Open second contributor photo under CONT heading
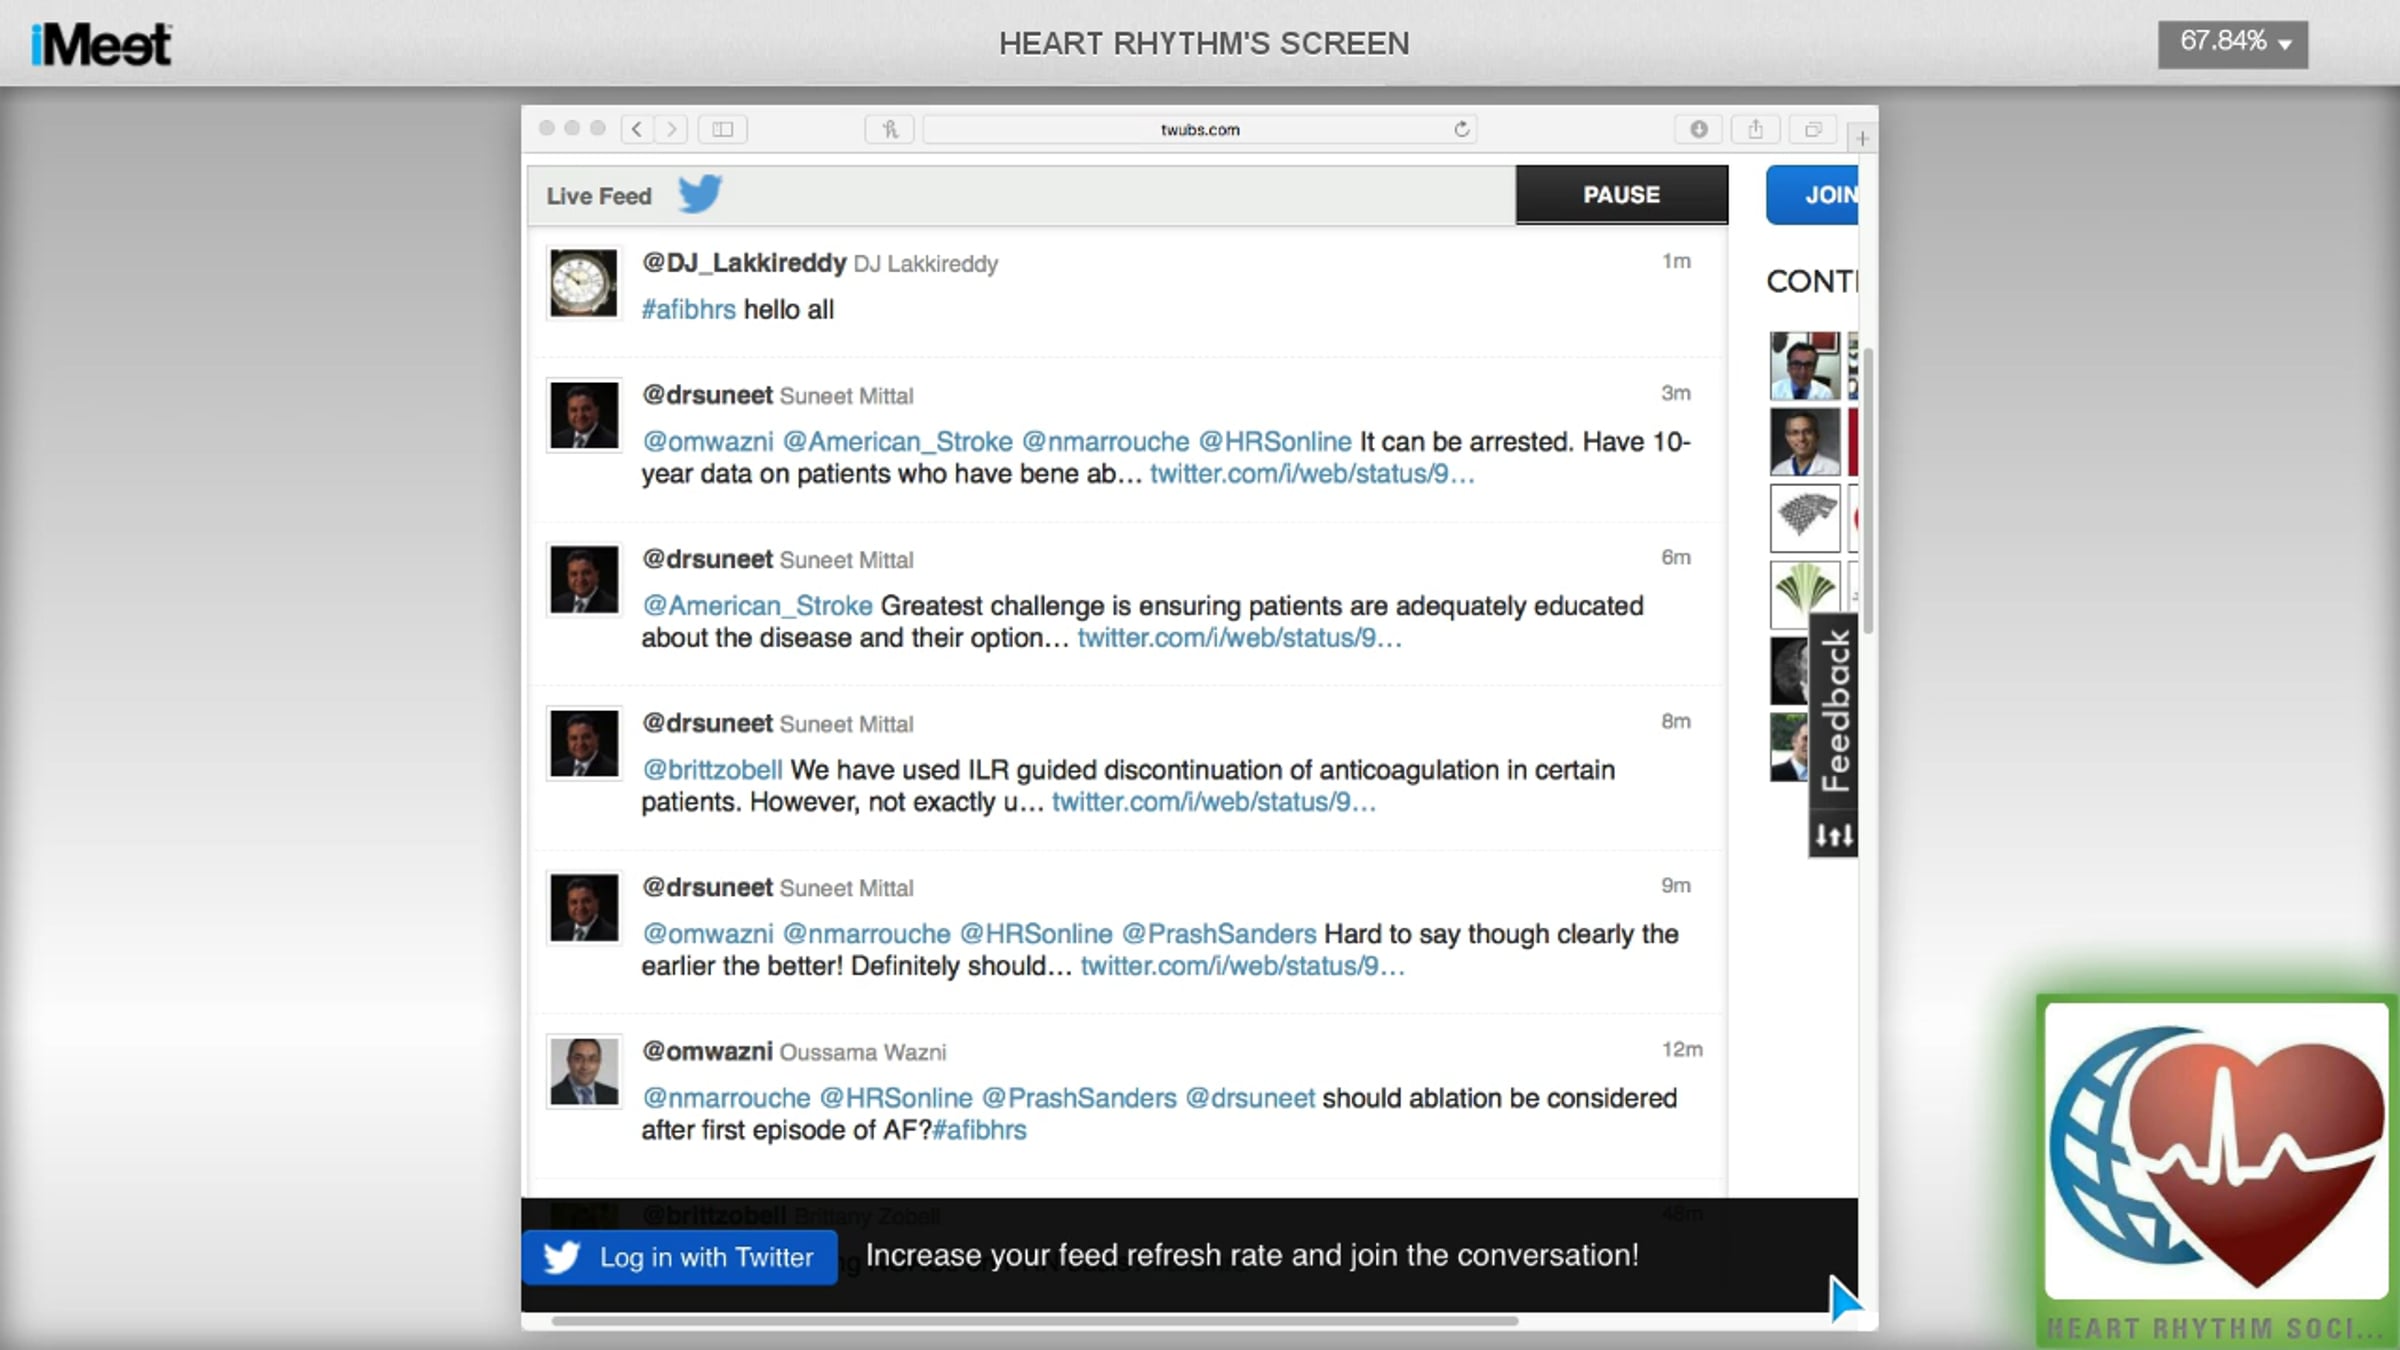2400x1350 pixels. click(x=1804, y=442)
